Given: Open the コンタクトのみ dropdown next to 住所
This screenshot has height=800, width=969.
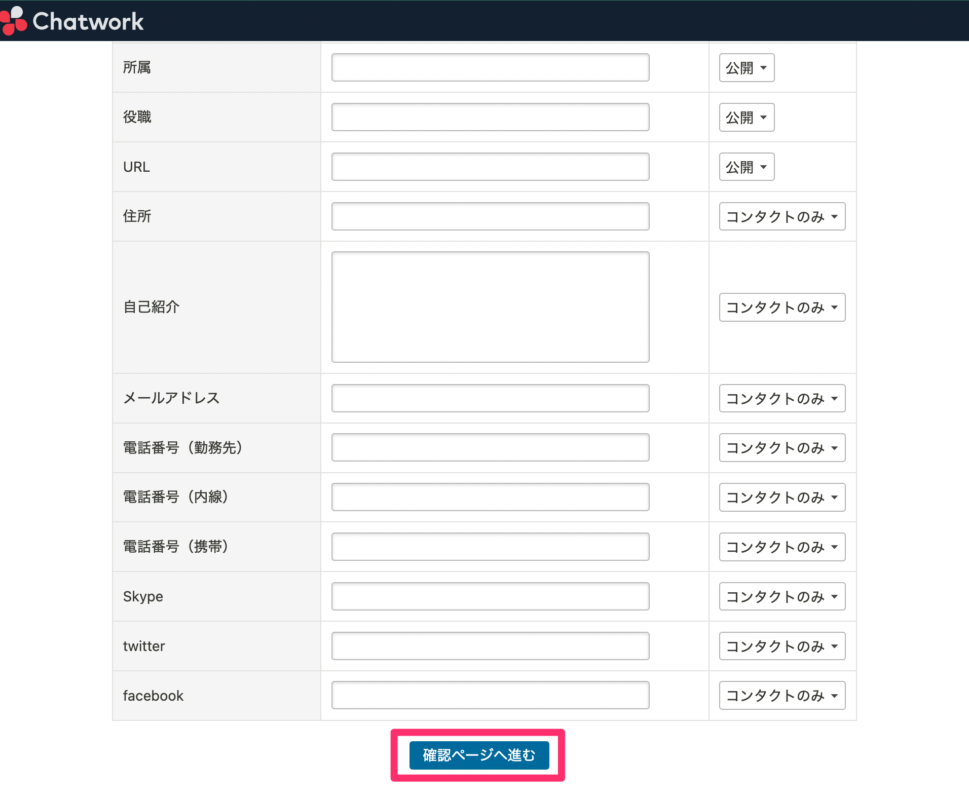Looking at the screenshot, I should (x=781, y=216).
